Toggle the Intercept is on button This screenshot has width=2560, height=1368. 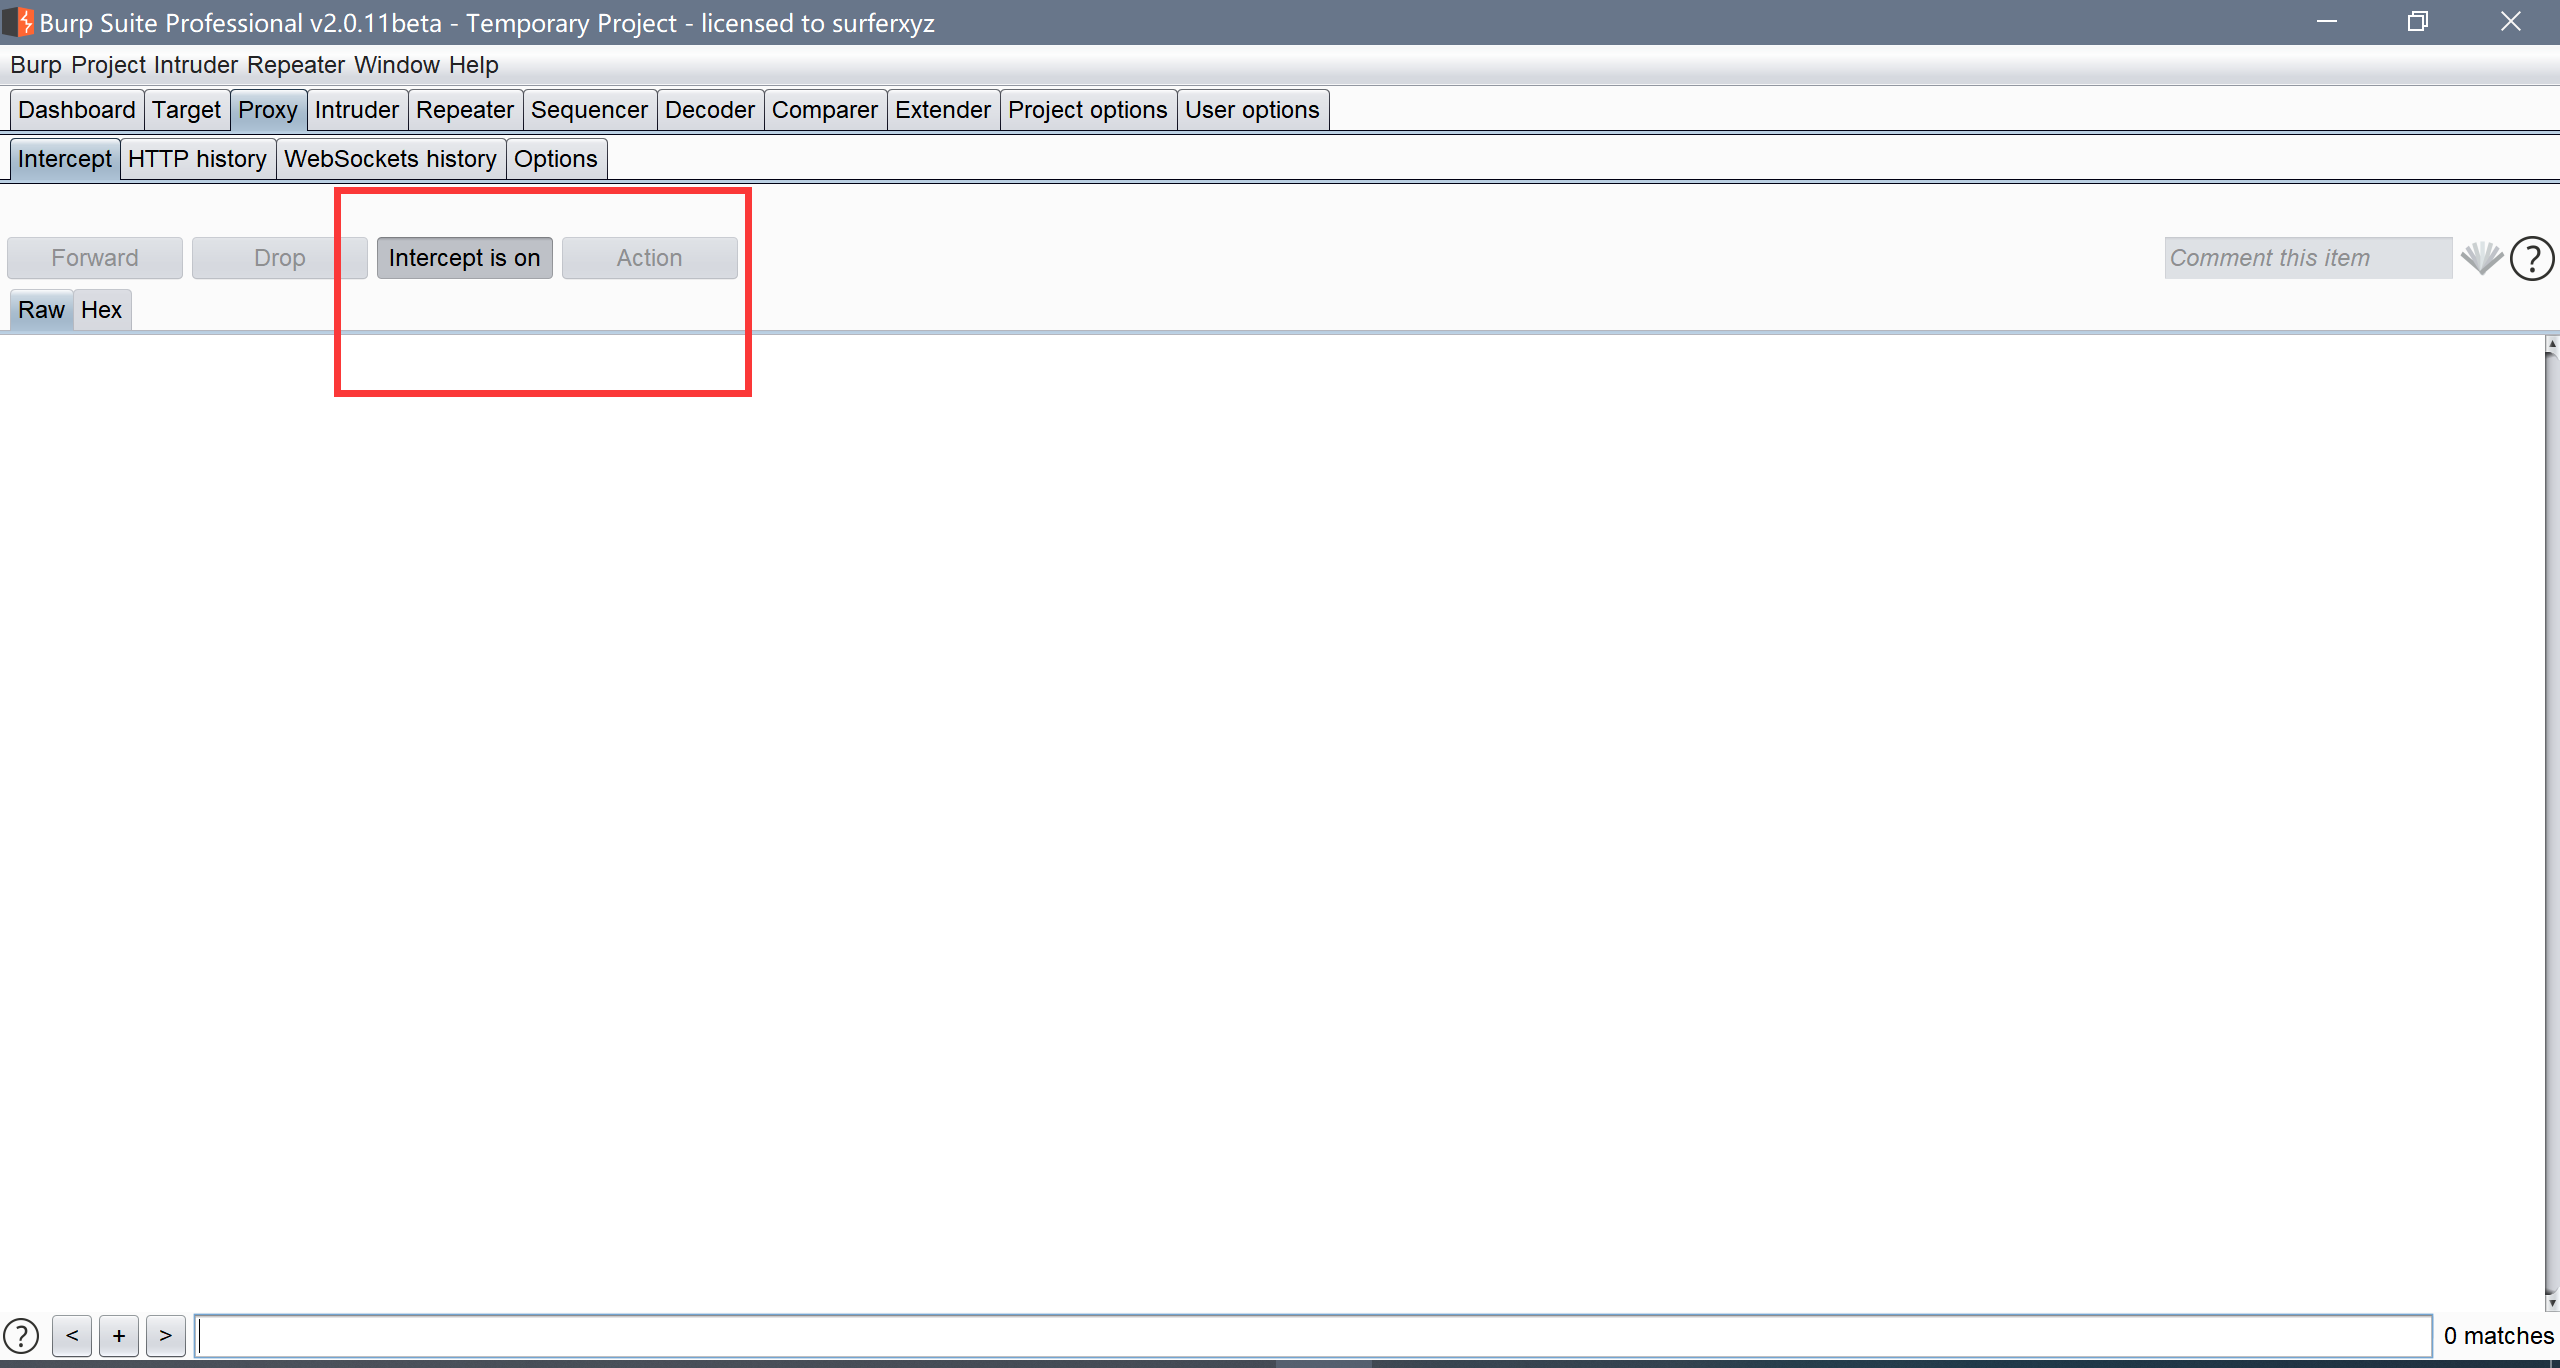pyautogui.click(x=464, y=258)
